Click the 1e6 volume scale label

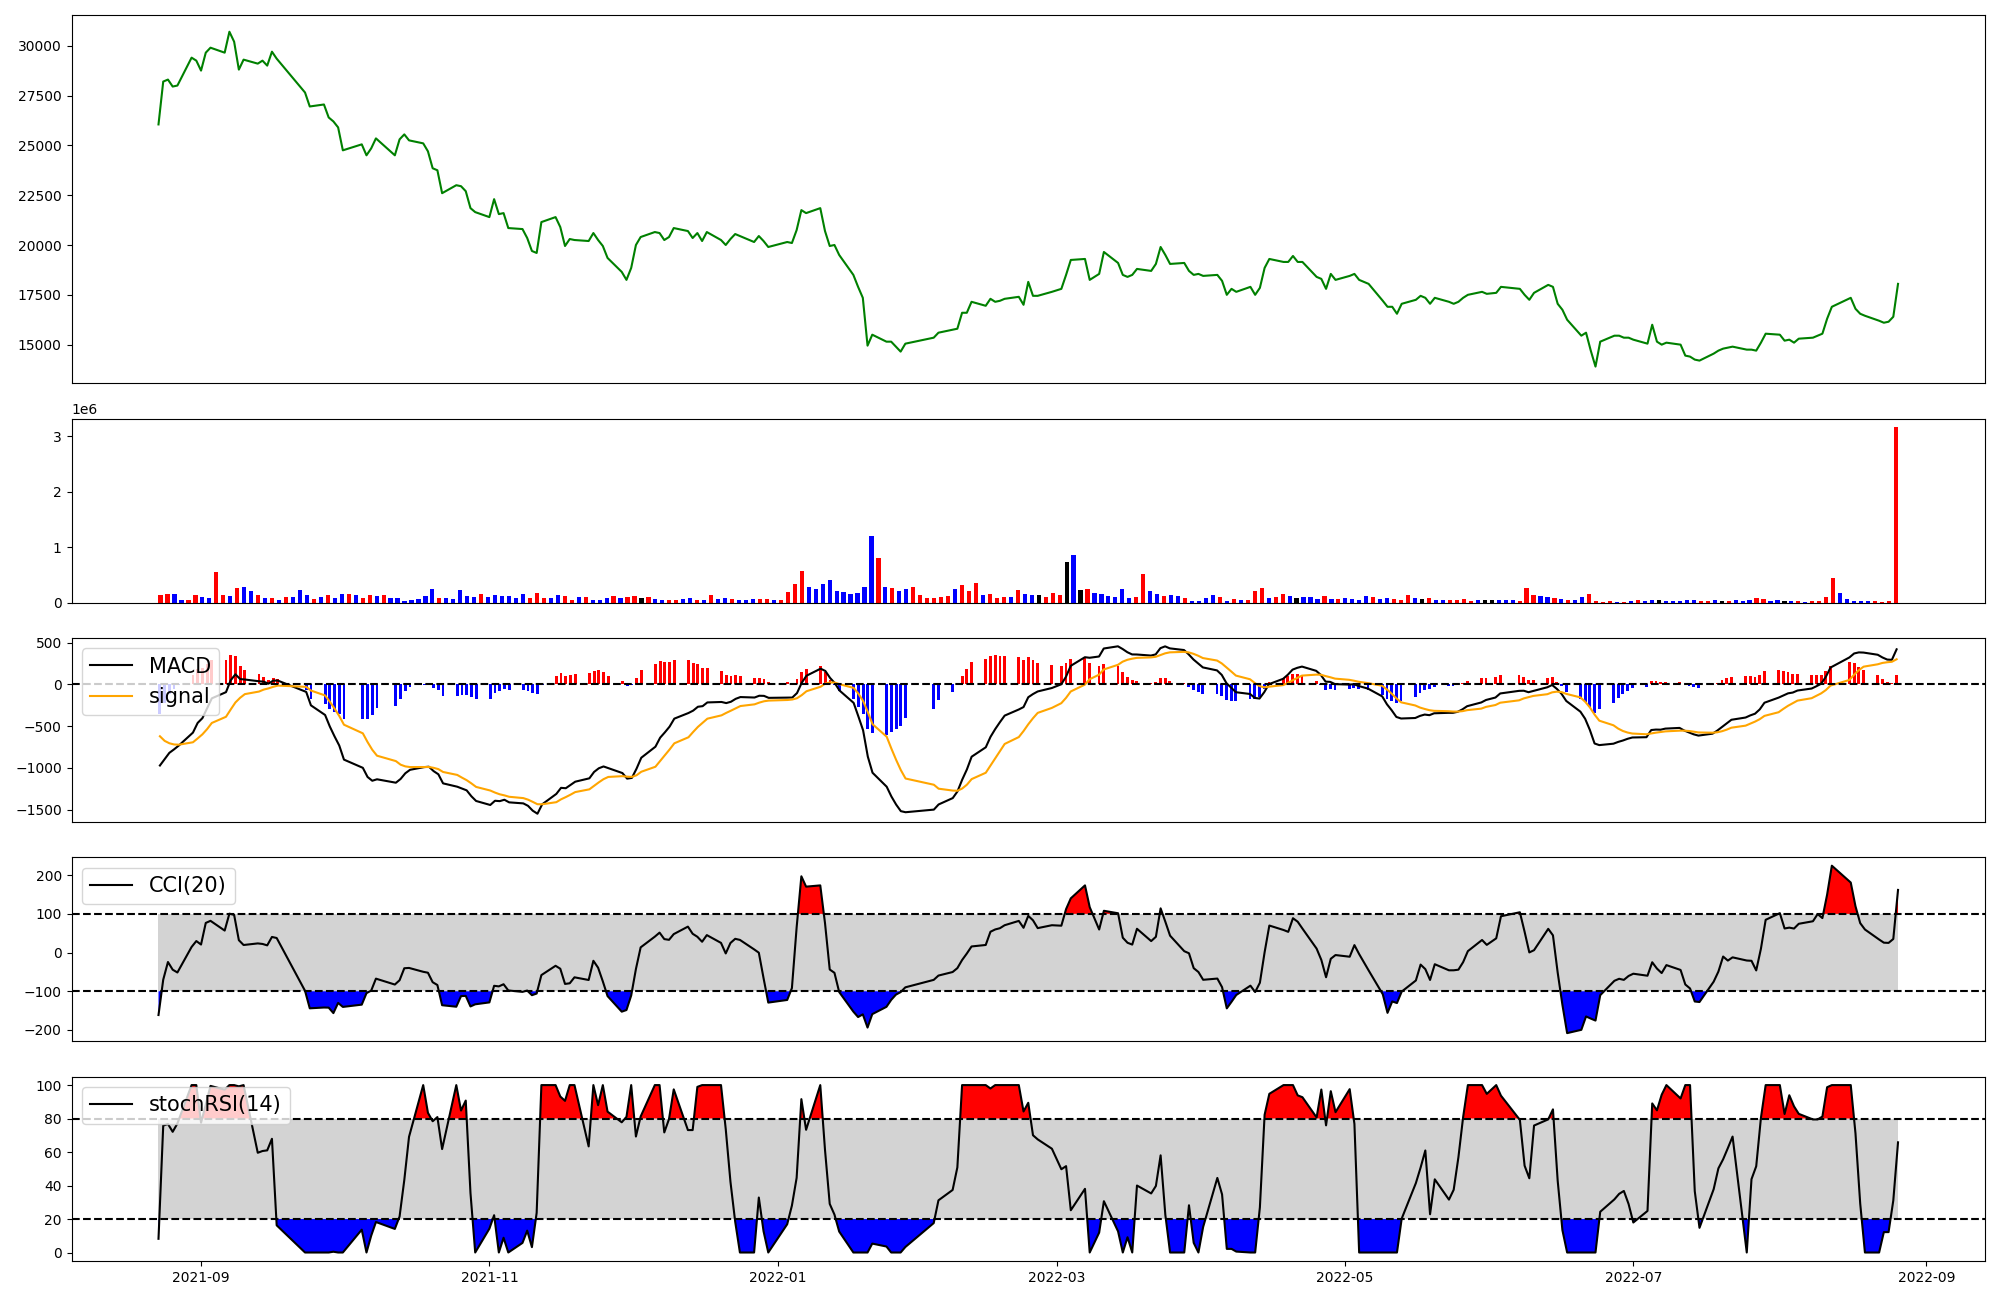[84, 410]
